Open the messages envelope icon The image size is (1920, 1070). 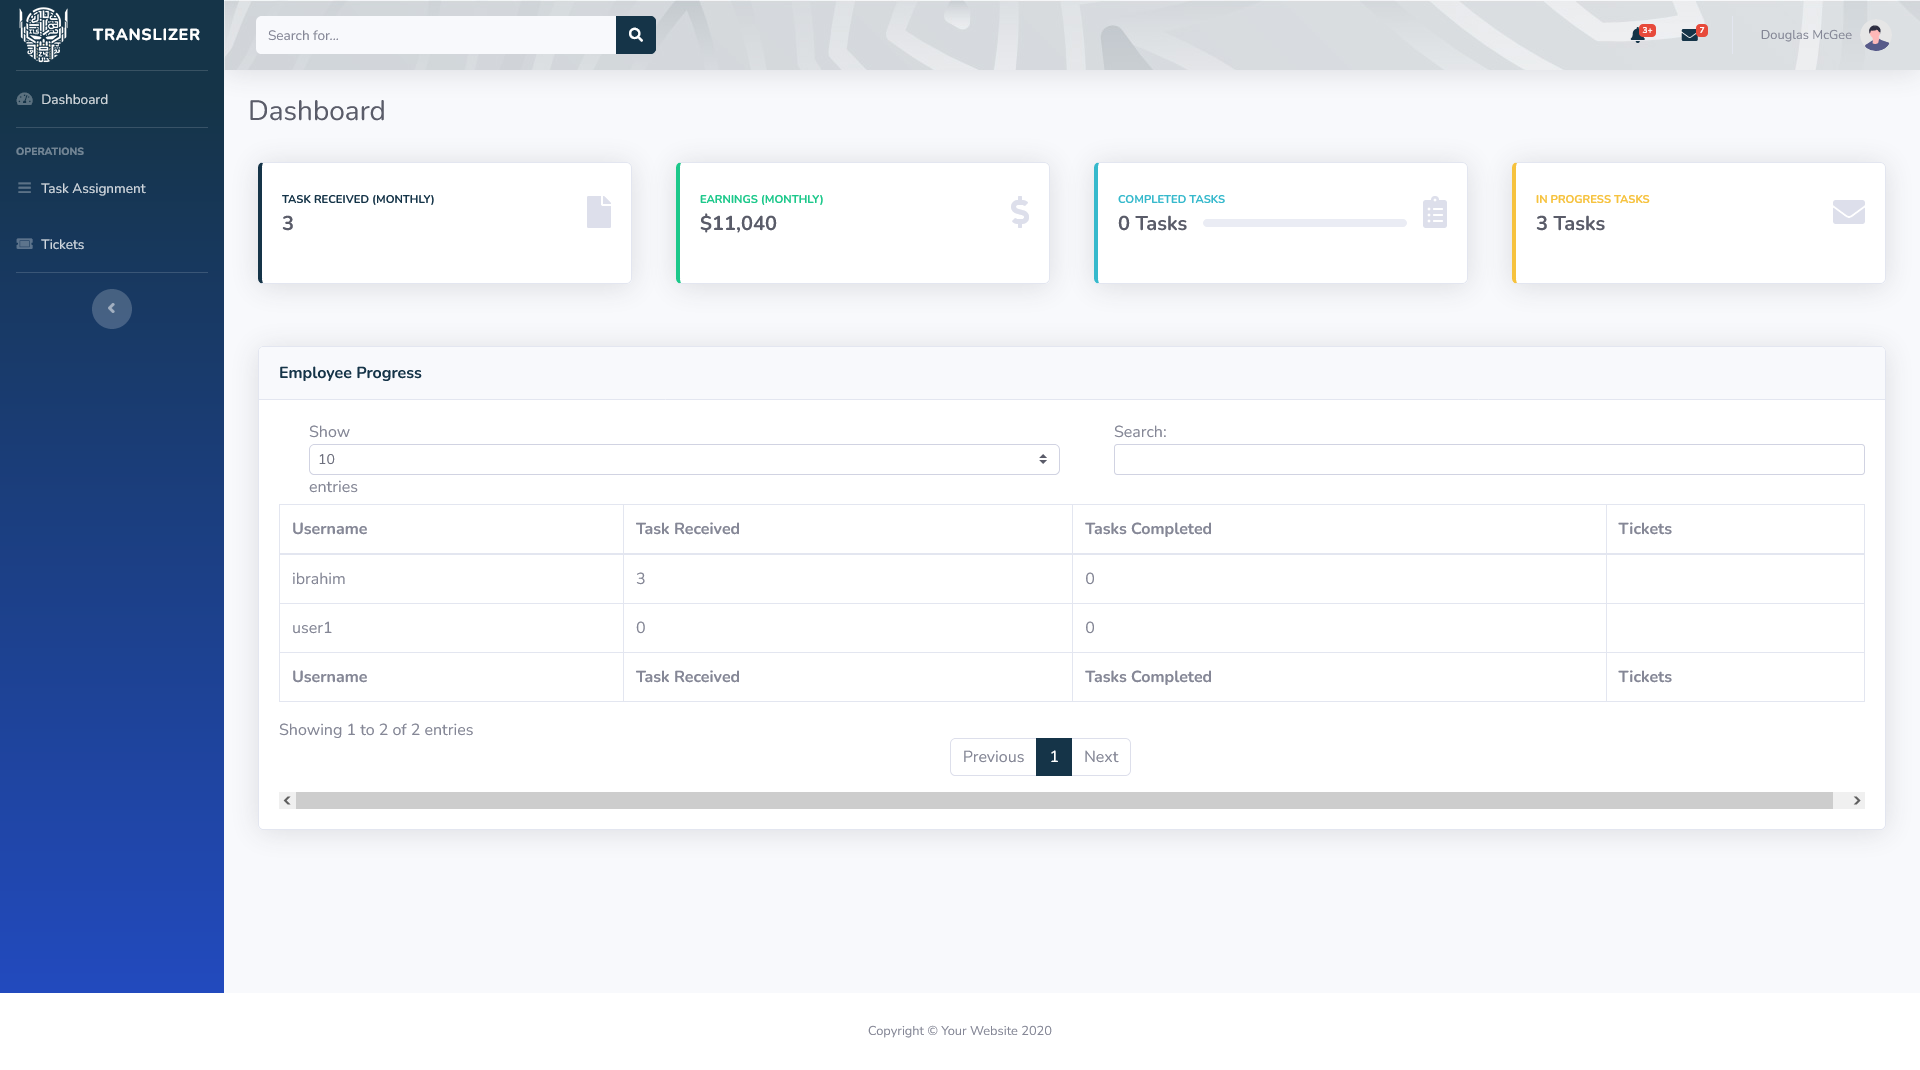pyautogui.click(x=1689, y=35)
